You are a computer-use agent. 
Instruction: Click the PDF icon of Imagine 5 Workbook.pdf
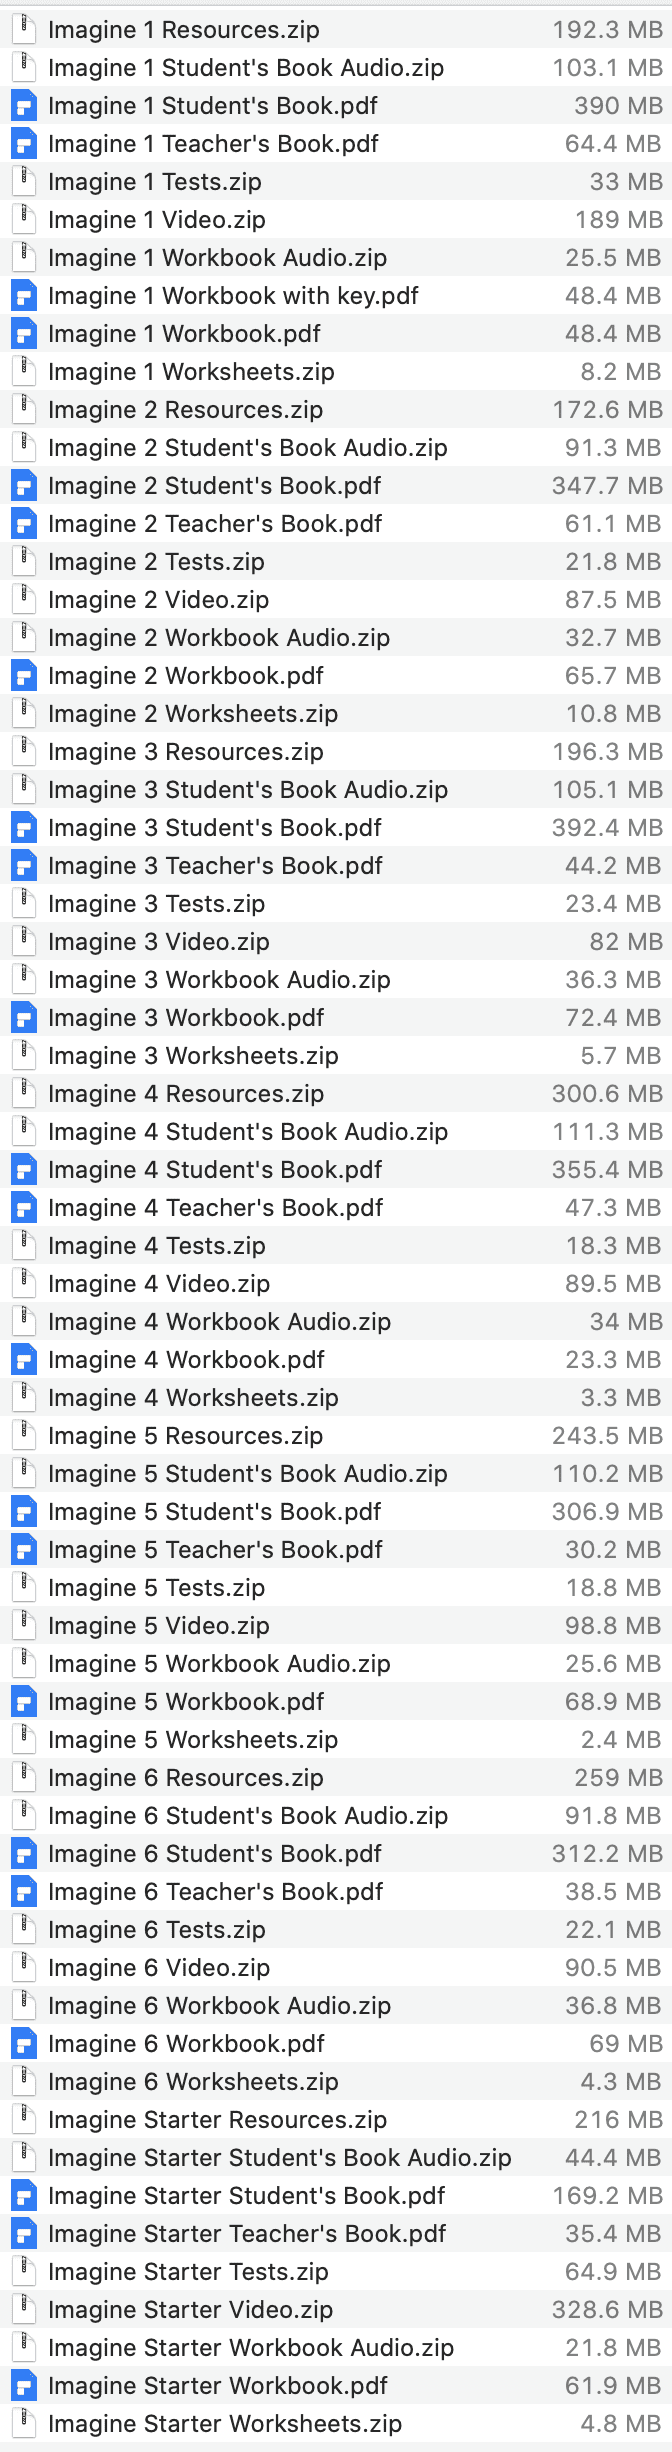pyautogui.click(x=23, y=1702)
